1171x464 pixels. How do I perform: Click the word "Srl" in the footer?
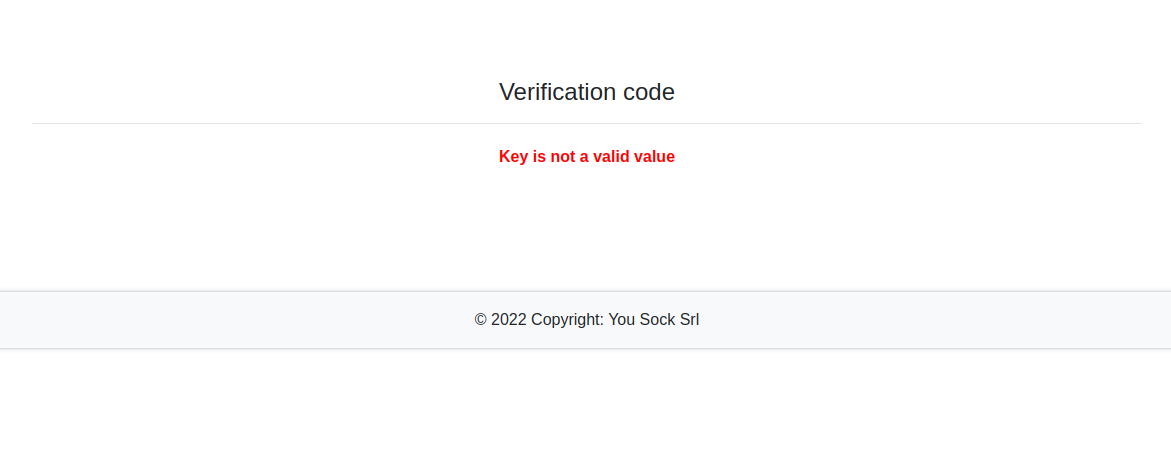[x=689, y=320]
